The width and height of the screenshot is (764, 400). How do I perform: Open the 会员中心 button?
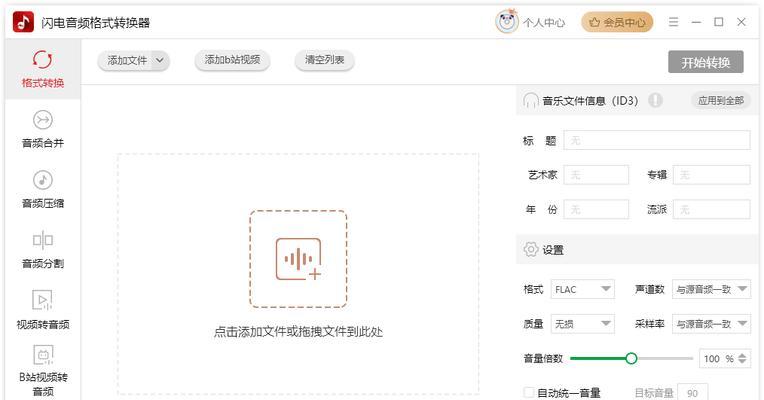[x=617, y=22]
